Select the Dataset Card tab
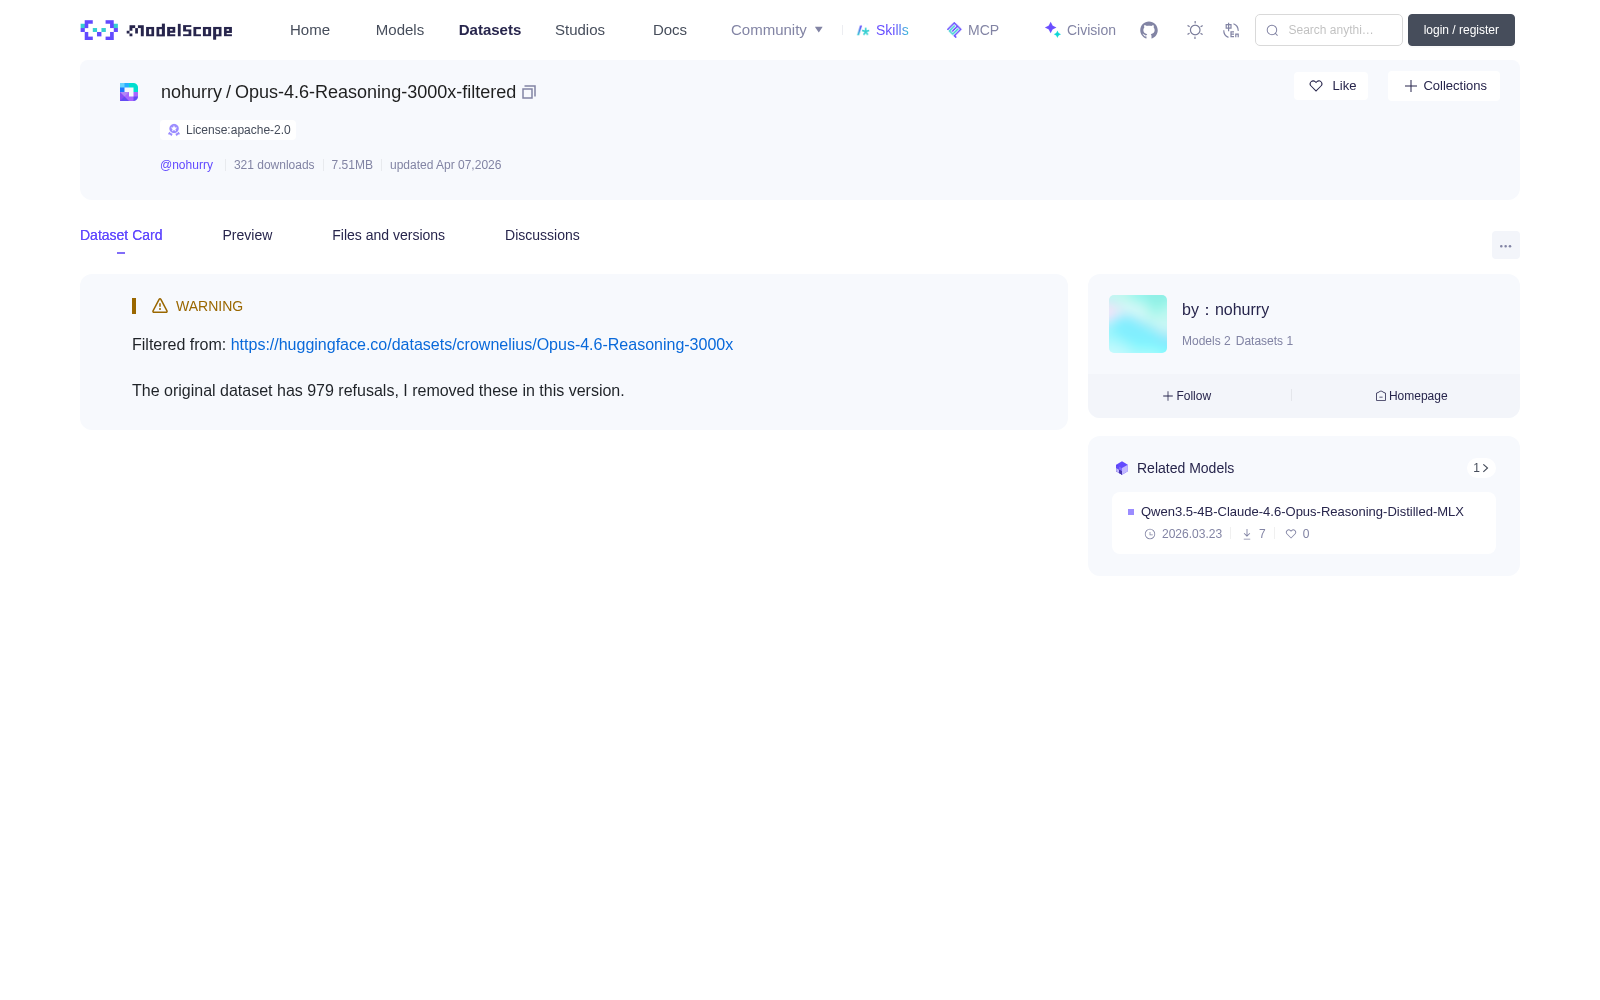This screenshot has height=1000, width=1600. coord(121,235)
